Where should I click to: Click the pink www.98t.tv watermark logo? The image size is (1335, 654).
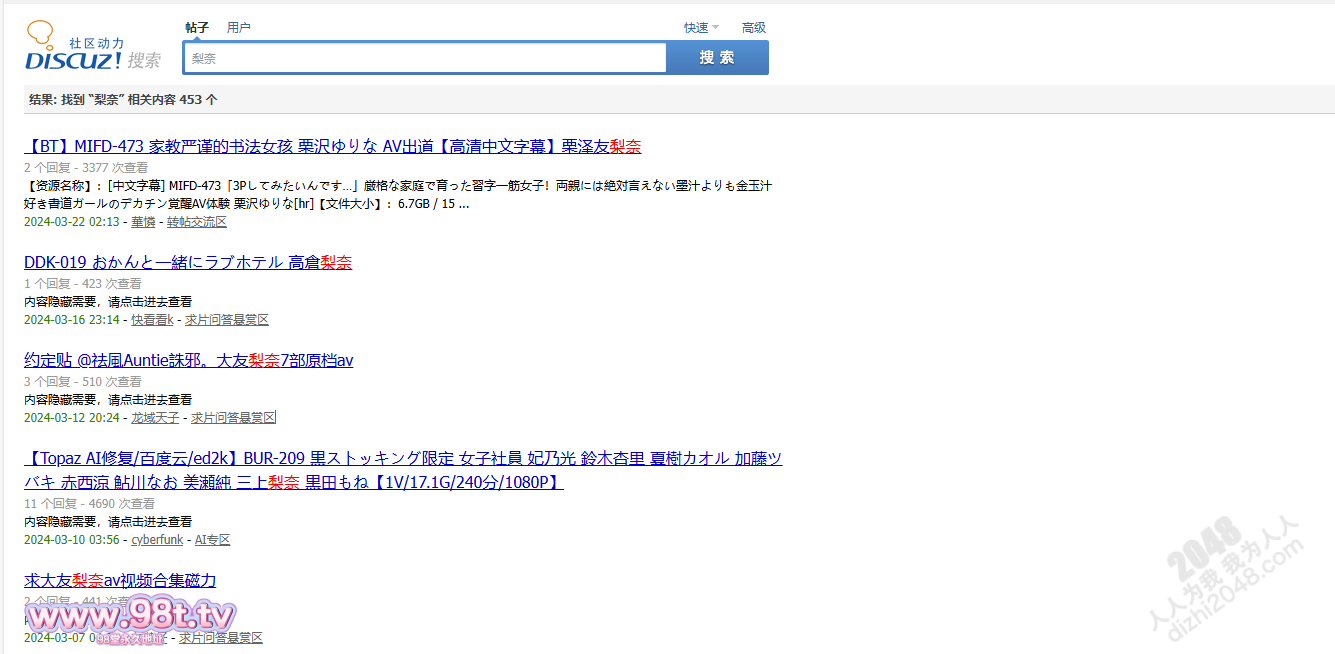(130, 616)
